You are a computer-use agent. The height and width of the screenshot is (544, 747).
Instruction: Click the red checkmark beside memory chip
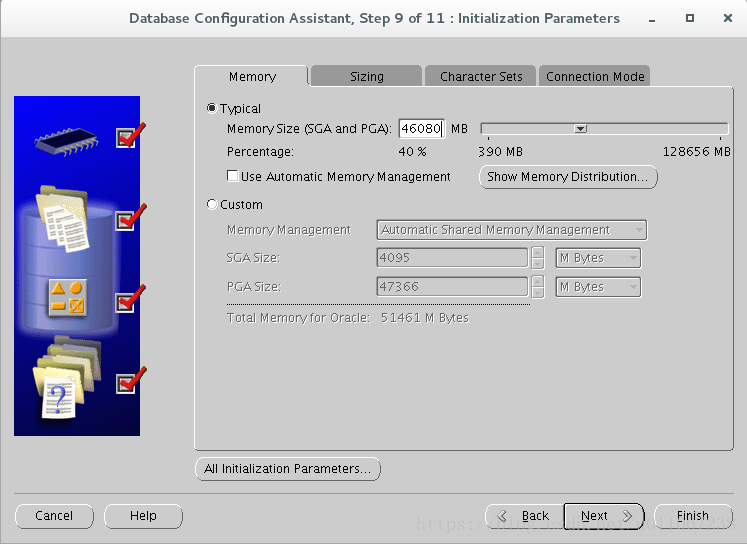click(x=131, y=136)
